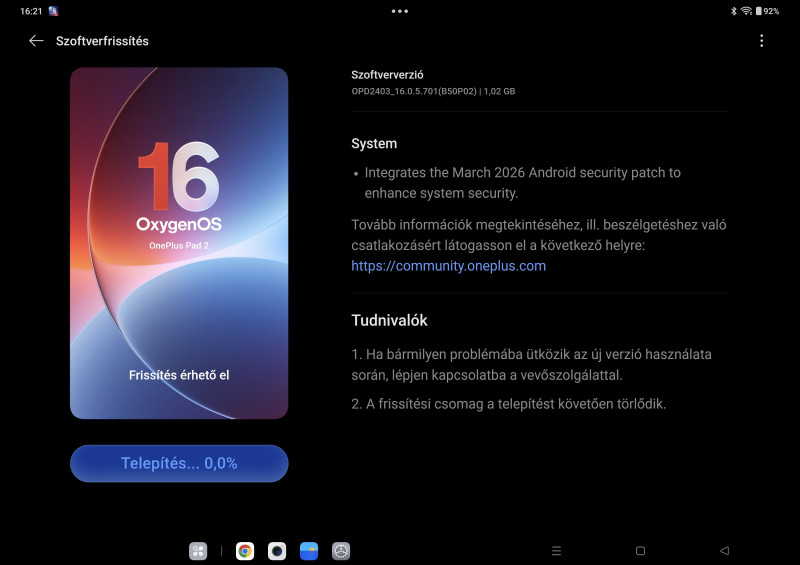Screen dimensions: 800x565
Task: Tap the back triangle navigation button
Action: pyautogui.click(x=724, y=551)
